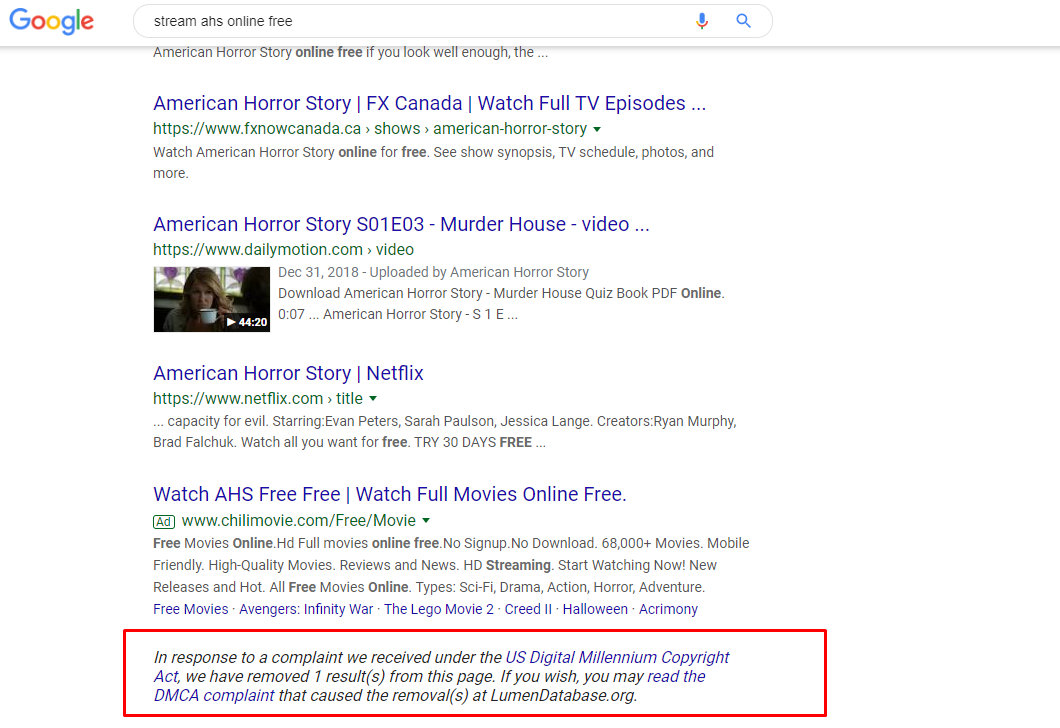The width and height of the screenshot is (1060, 728).
Task: Click the blue magnifier search icon
Action: point(743,21)
